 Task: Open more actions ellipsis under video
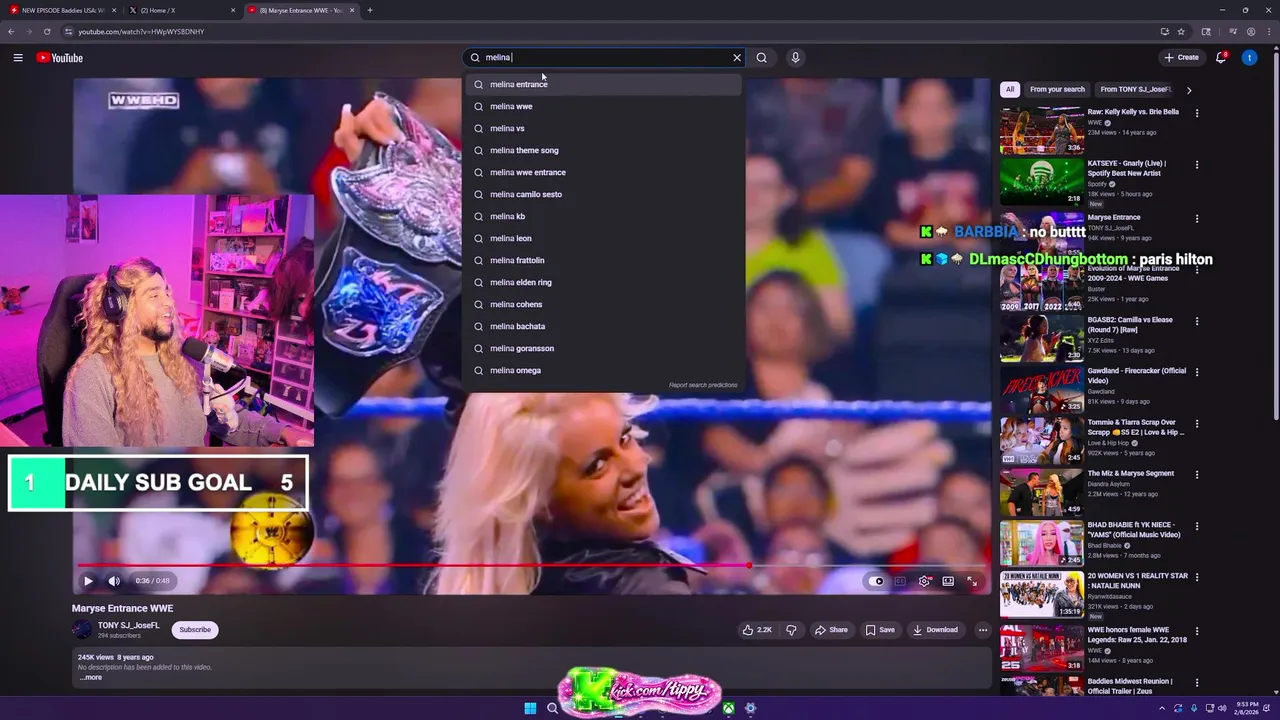pyautogui.click(x=983, y=630)
